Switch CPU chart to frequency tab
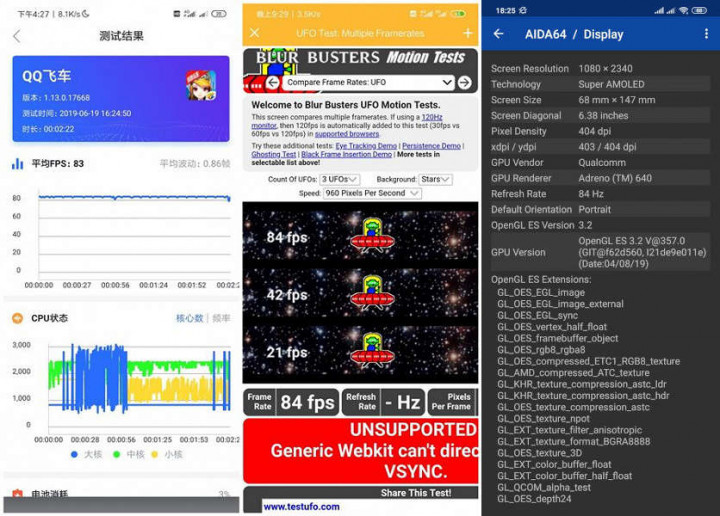The height and width of the screenshot is (516, 720). pos(221,318)
